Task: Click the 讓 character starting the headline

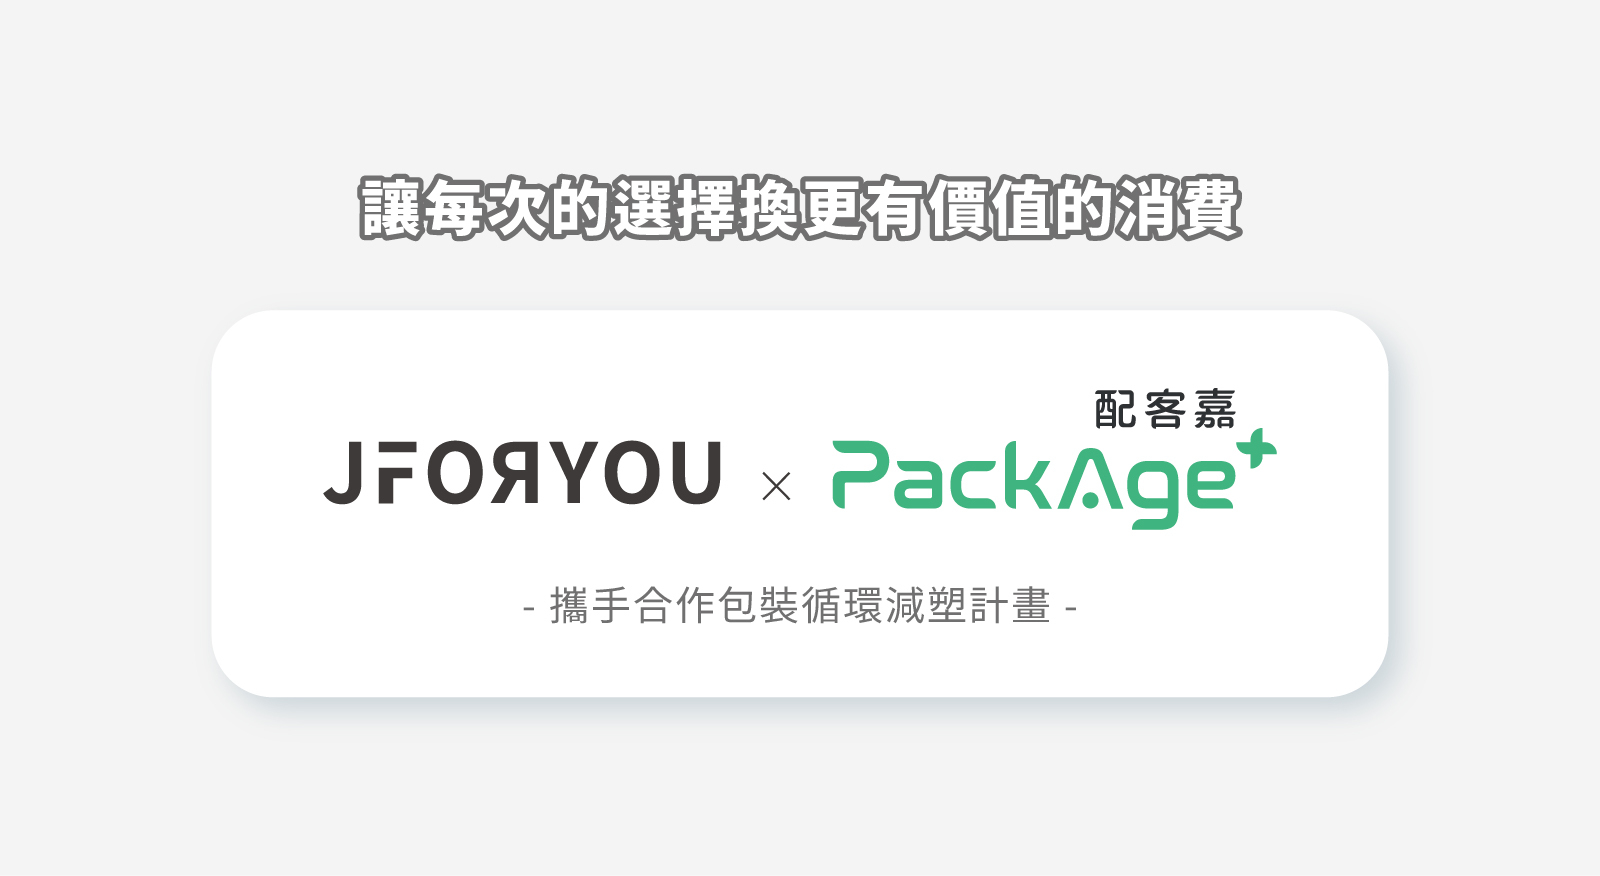Action: coord(390,208)
